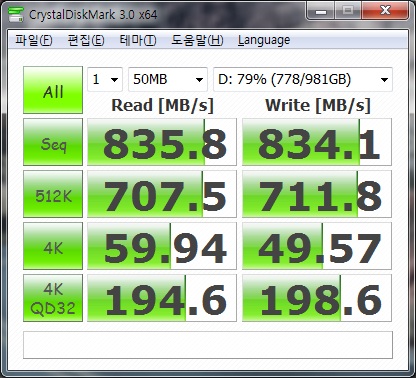Open the 테마(T) menu

coord(138,40)
